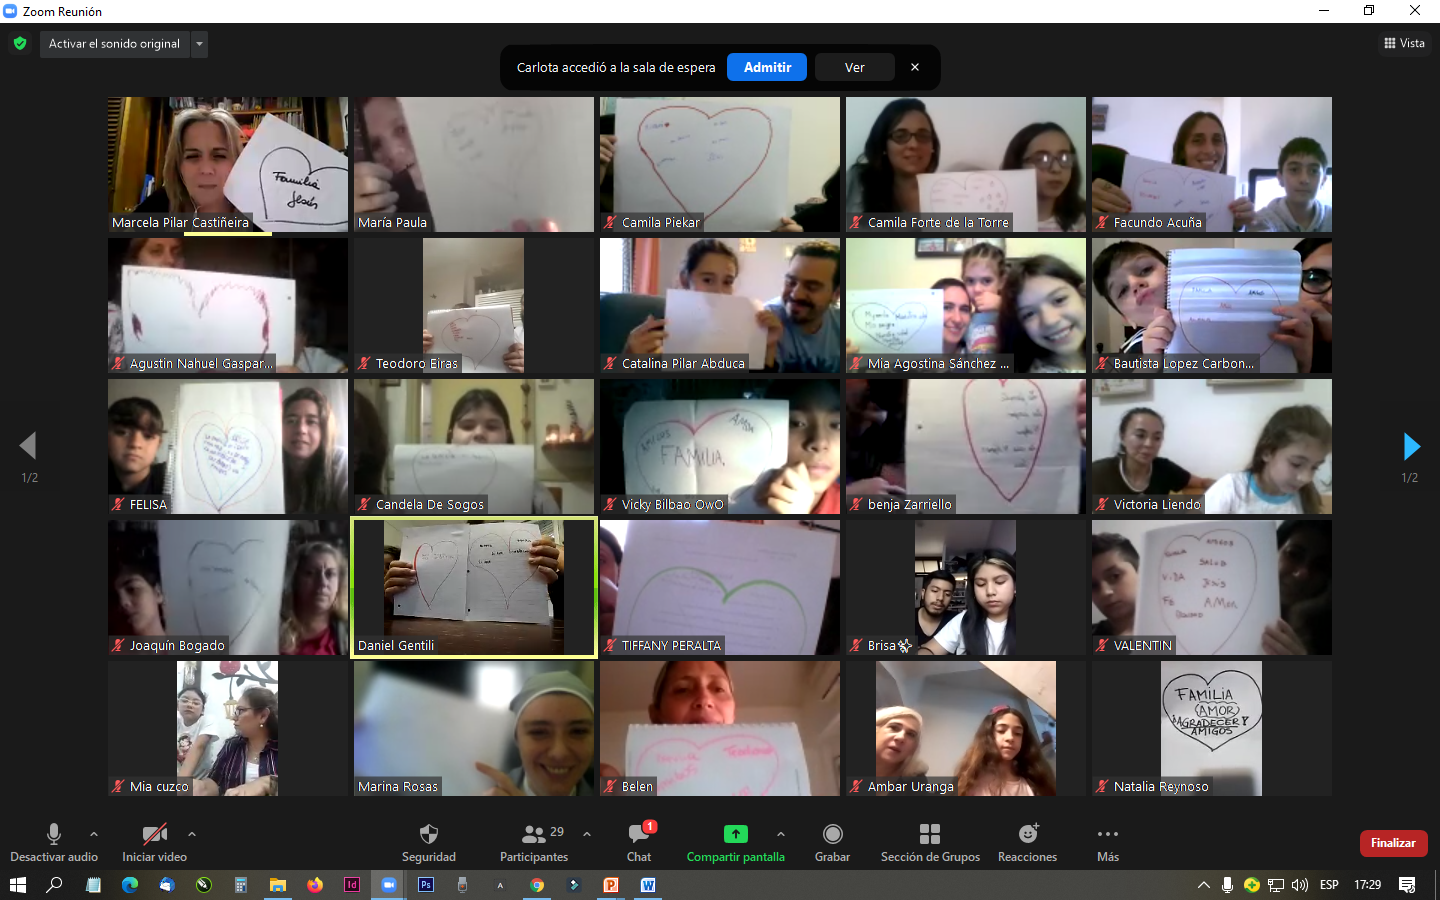The height and width of the screenshot is (900, 1440).
Task: Open Microsoft Edge from the taskbar
Action: point(130,885)
